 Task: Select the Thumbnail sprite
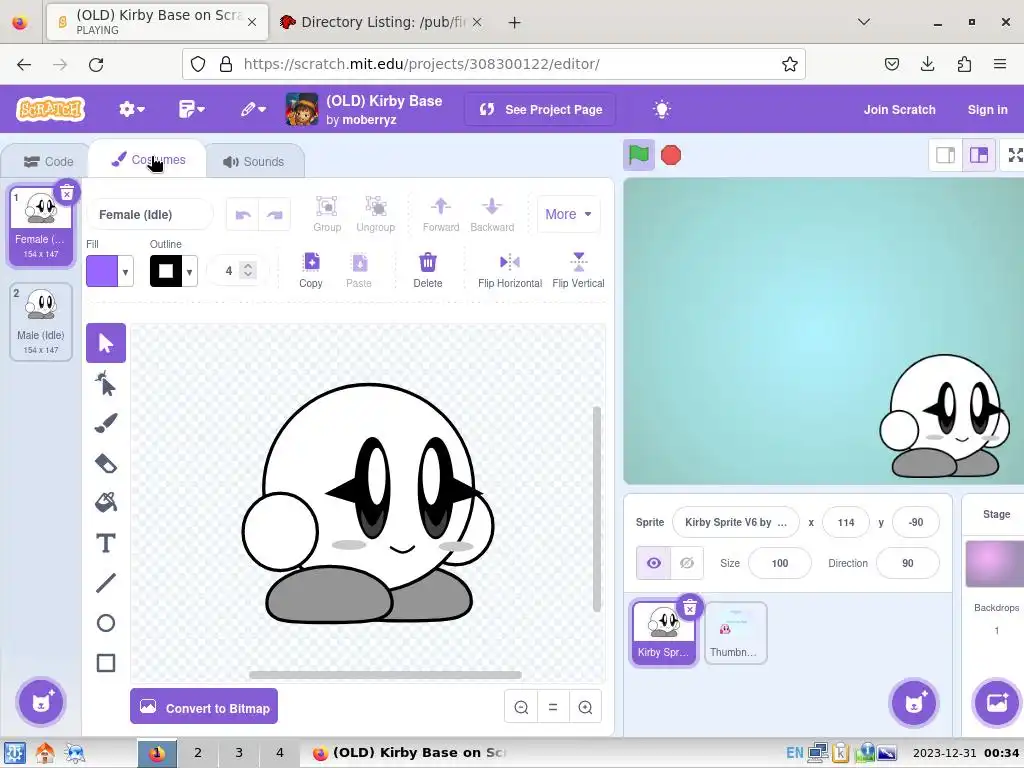point(735,633)
